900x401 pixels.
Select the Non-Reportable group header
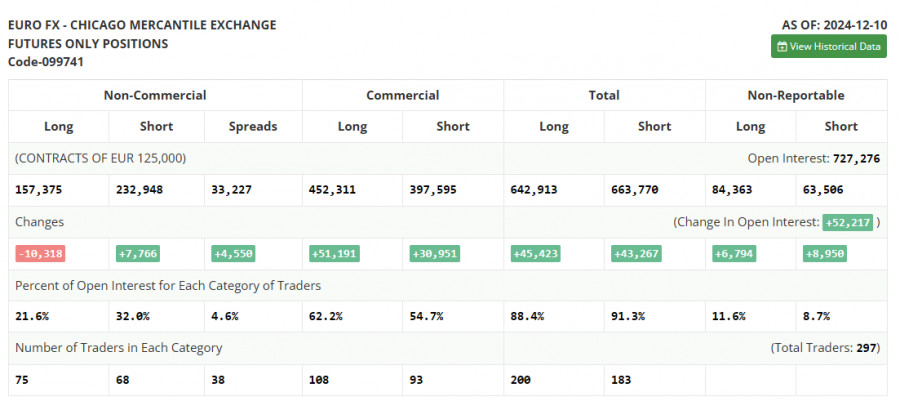pos(796,95)
